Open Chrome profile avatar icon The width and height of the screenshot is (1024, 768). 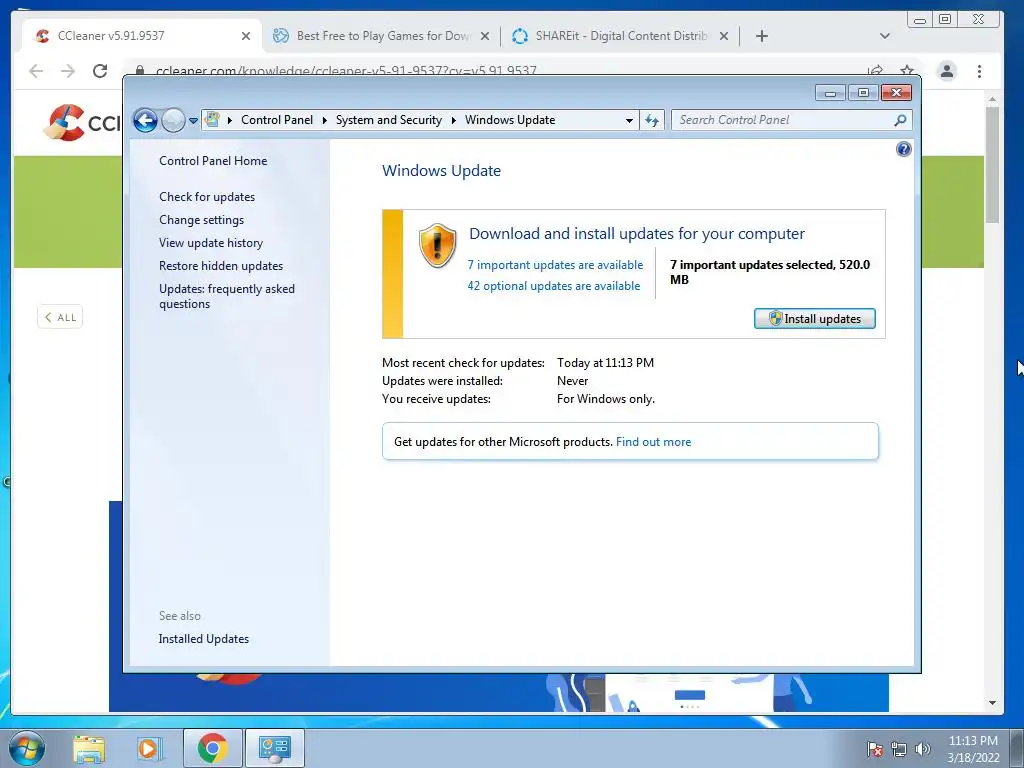pos(947,71)
